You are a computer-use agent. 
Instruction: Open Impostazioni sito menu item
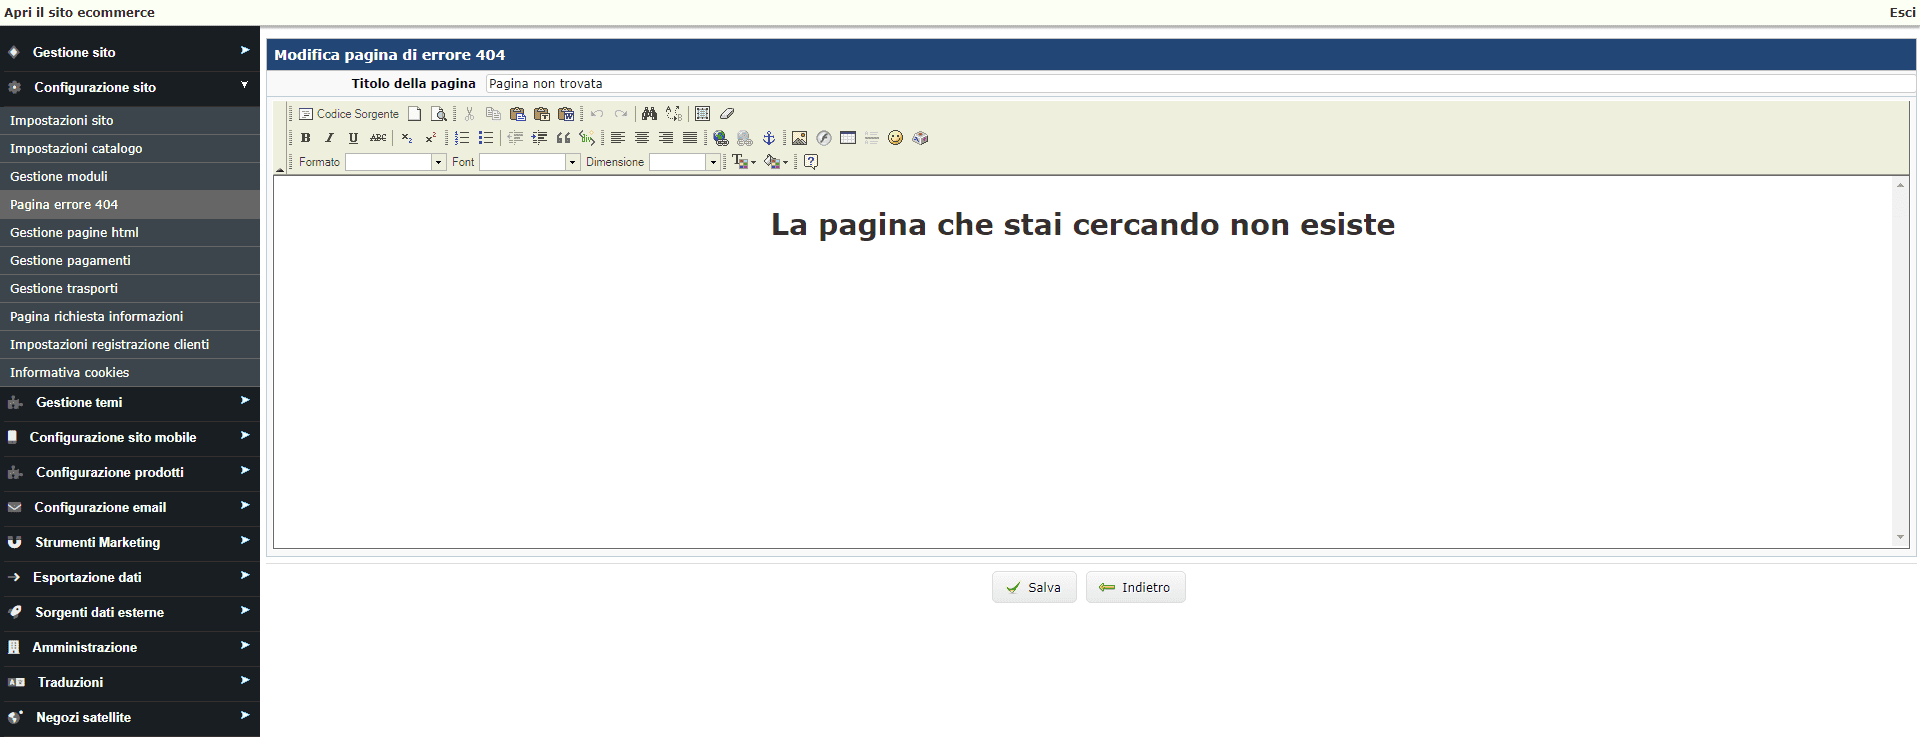pos(130,120)
